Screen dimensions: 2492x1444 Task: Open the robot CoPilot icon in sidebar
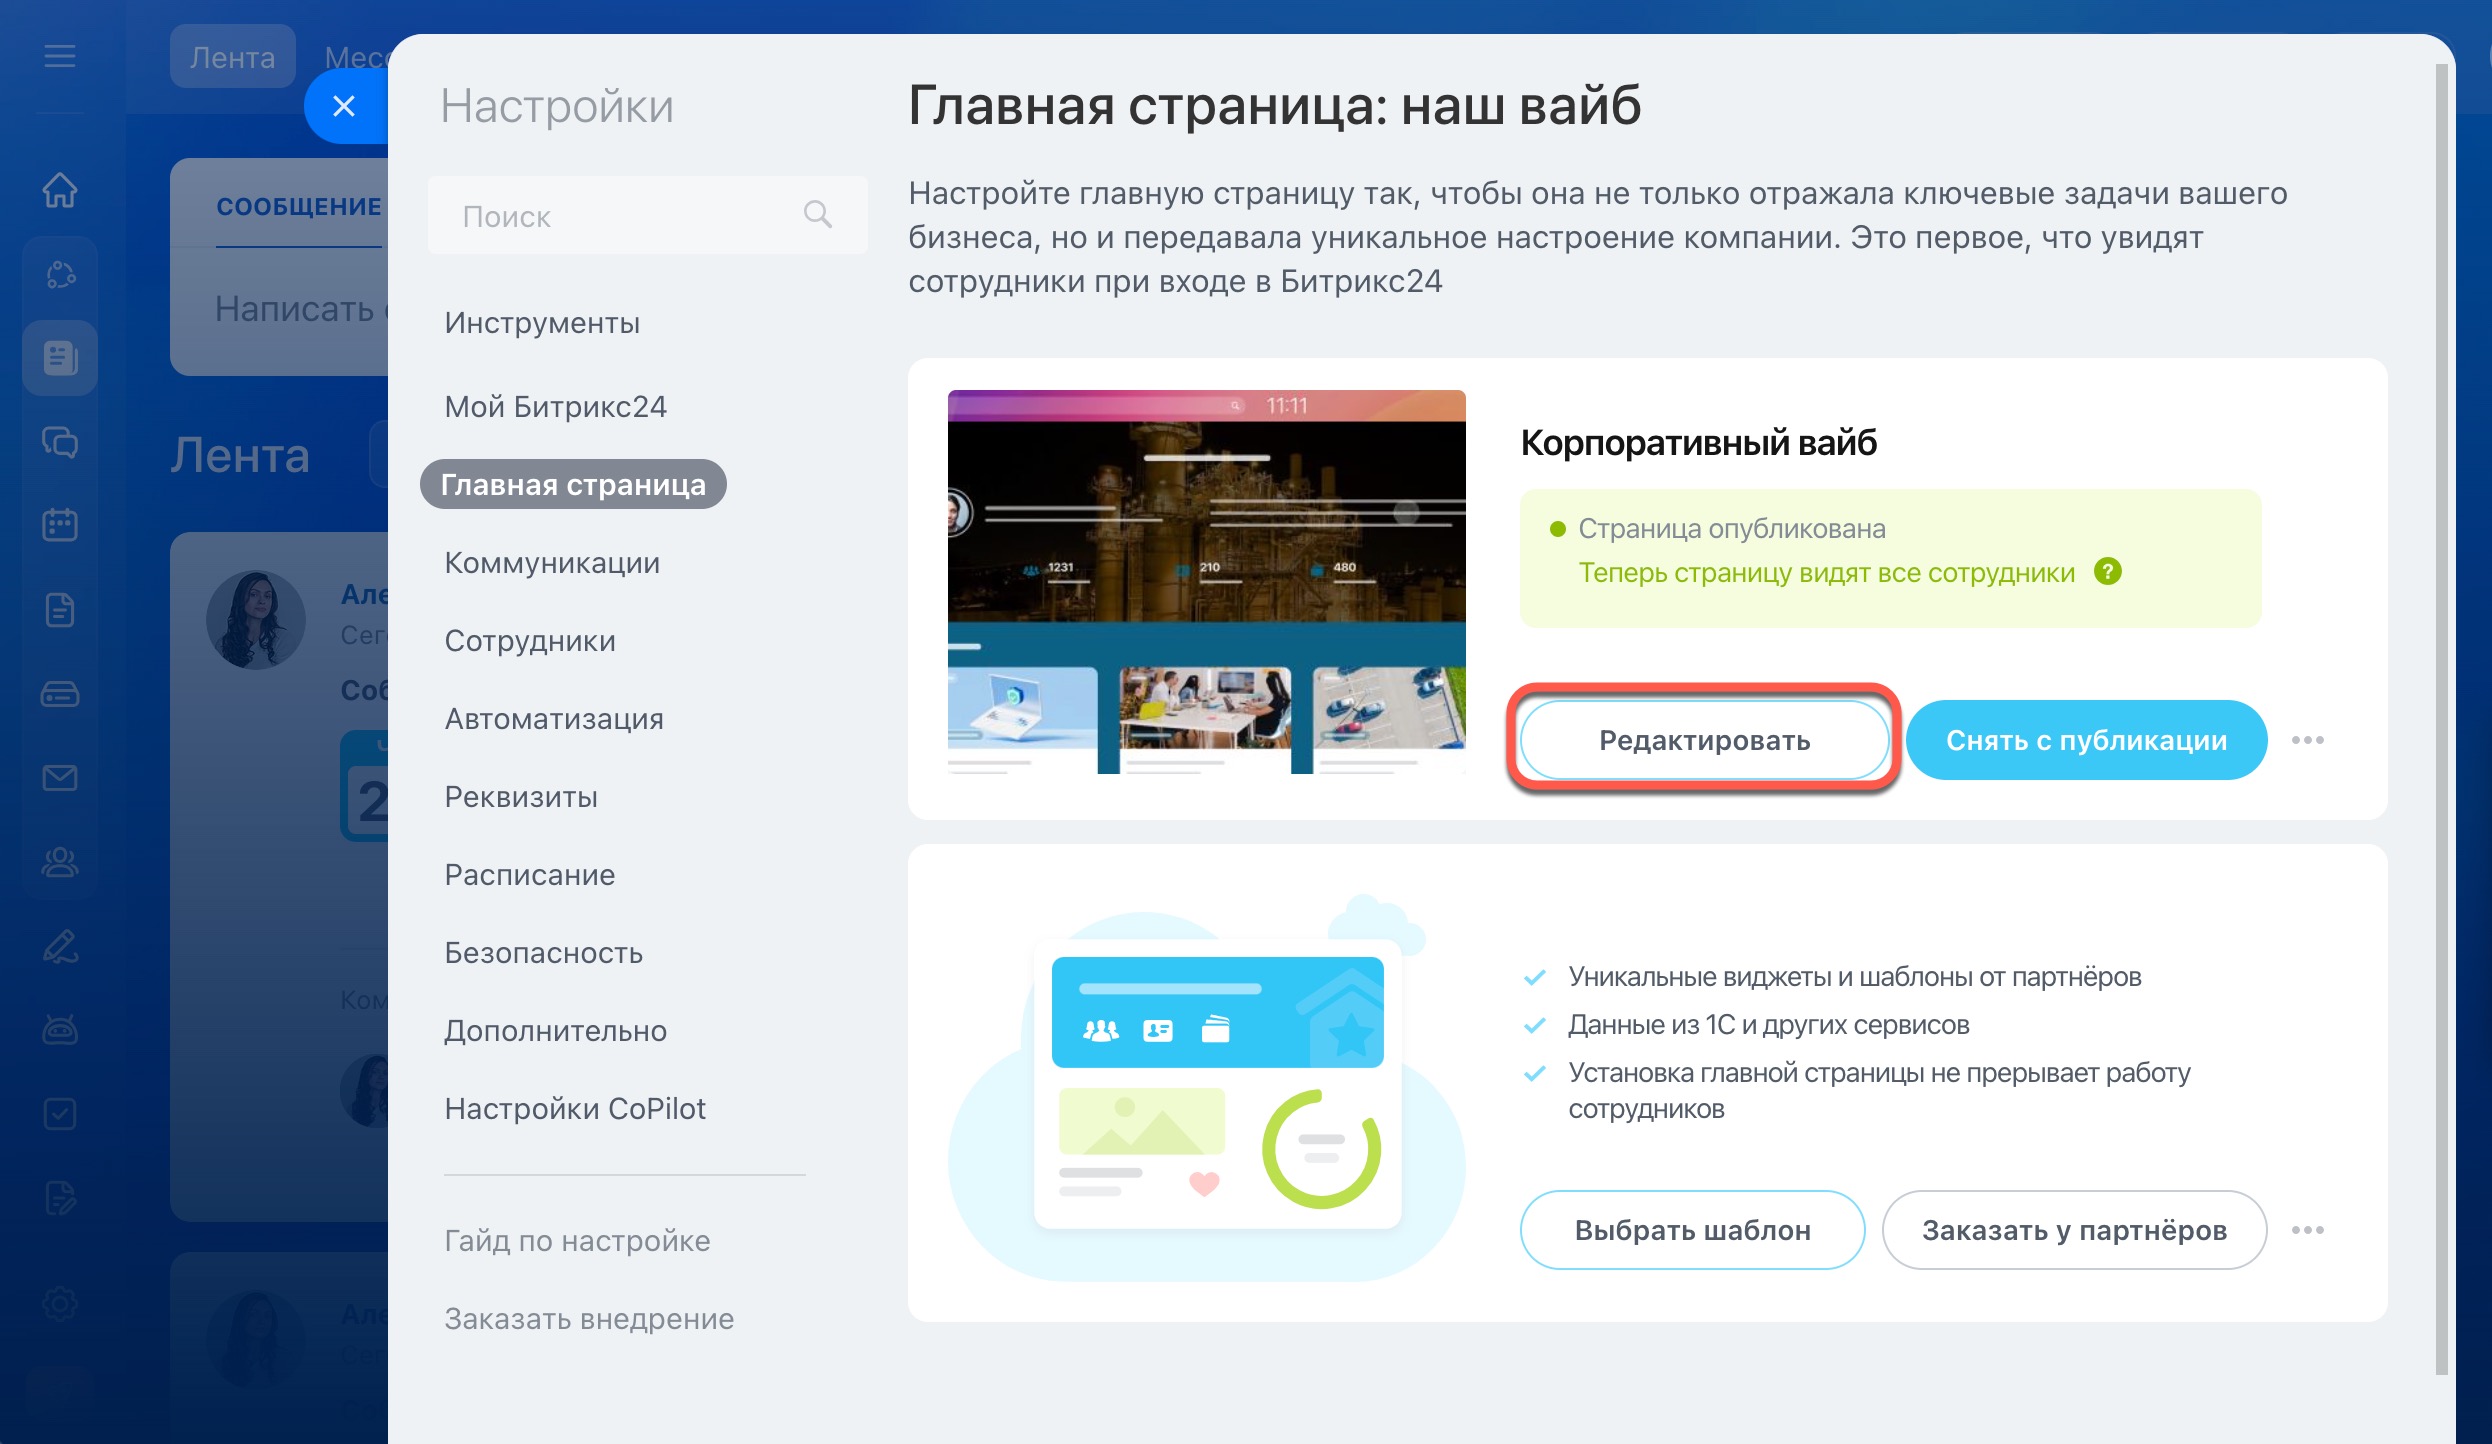pyautogui.click(x=60, y=1029)
